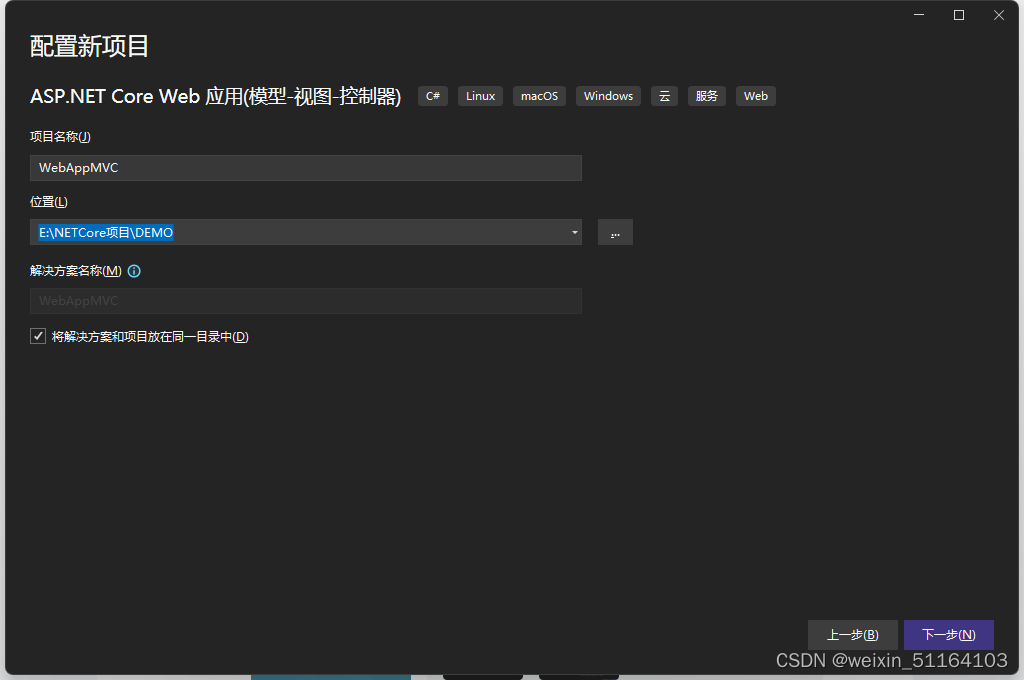Click the E:\NETCore项目\DEMO path text

coord(103,232)
